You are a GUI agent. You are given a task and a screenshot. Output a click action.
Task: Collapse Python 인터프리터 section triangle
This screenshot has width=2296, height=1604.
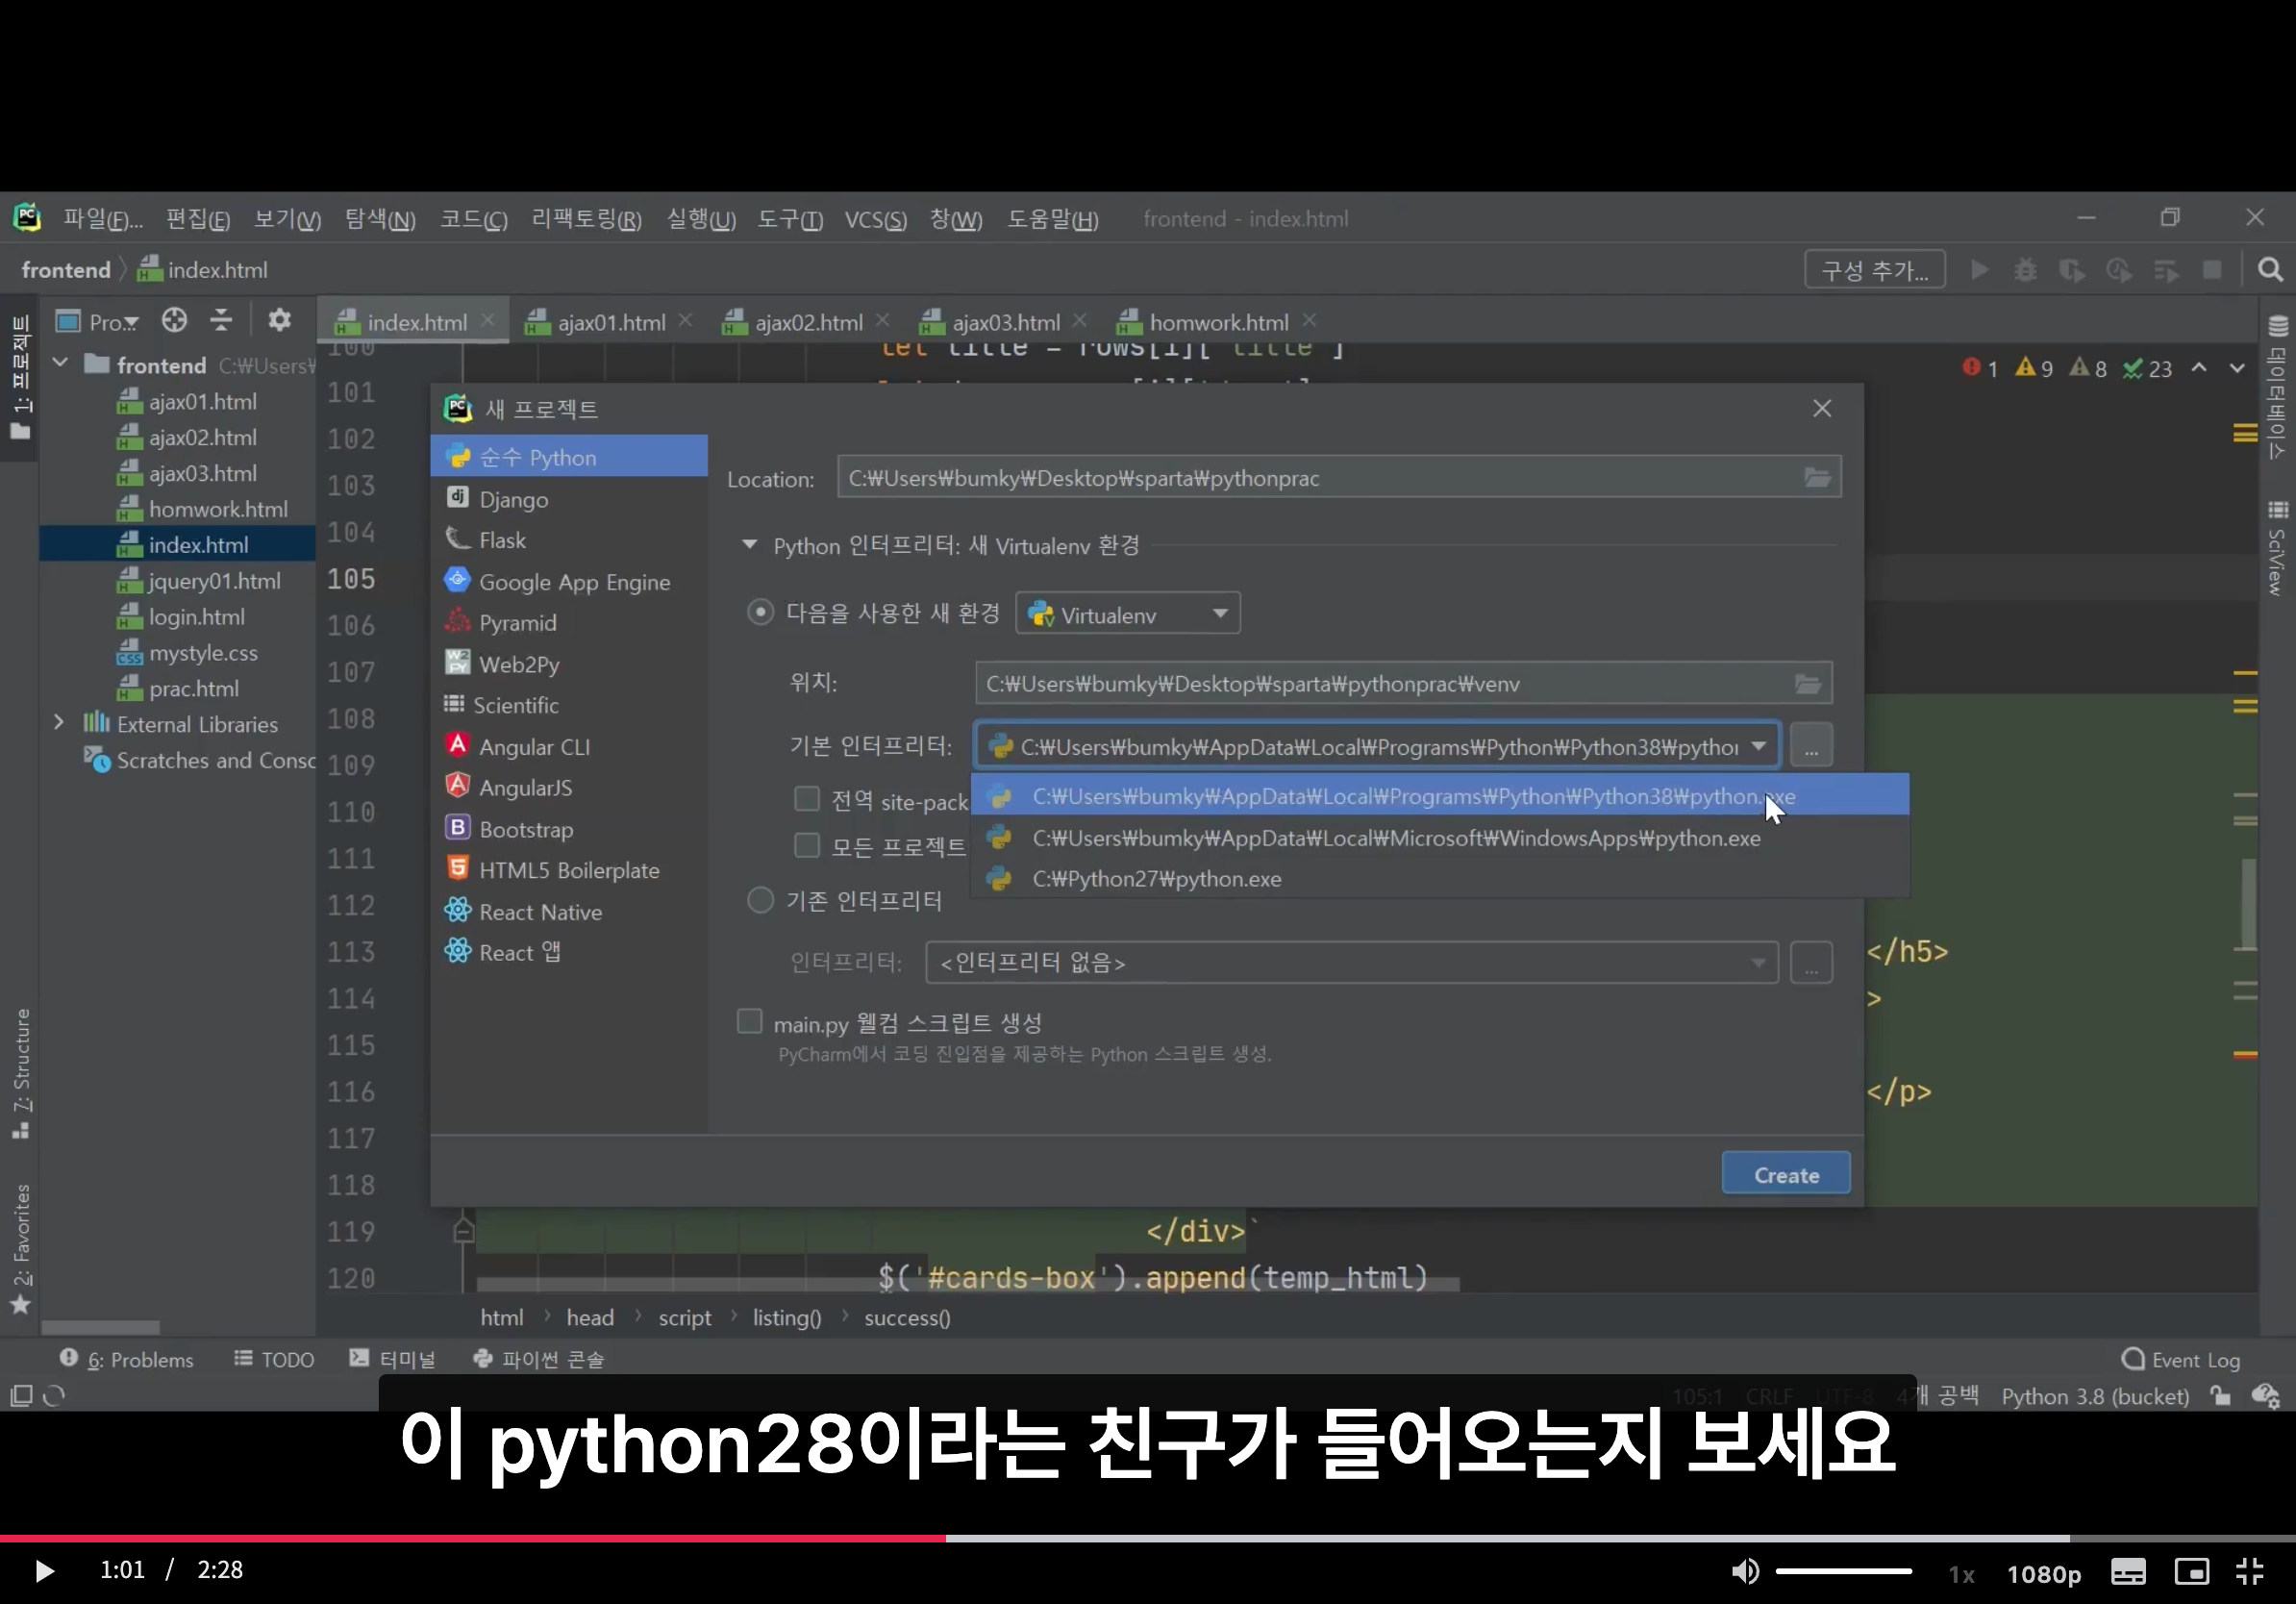[x=748, y=545]
